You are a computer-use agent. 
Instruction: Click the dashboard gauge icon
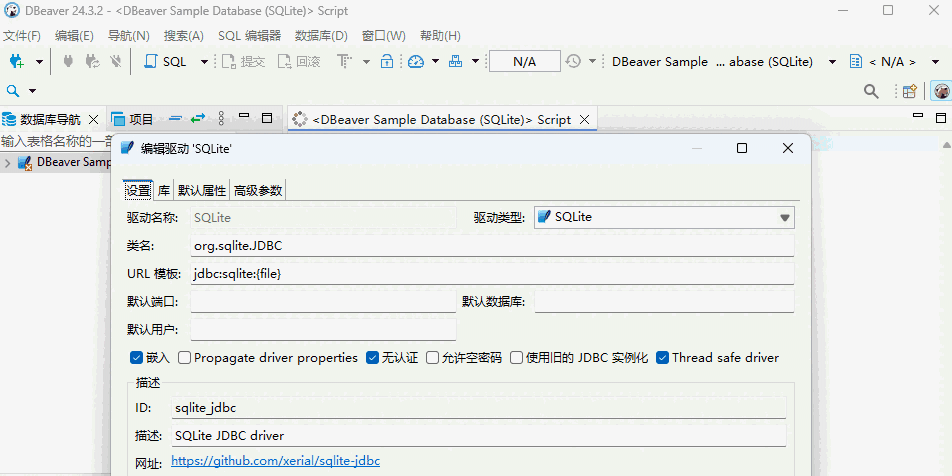pyautogui.click(x=416, y=61)
